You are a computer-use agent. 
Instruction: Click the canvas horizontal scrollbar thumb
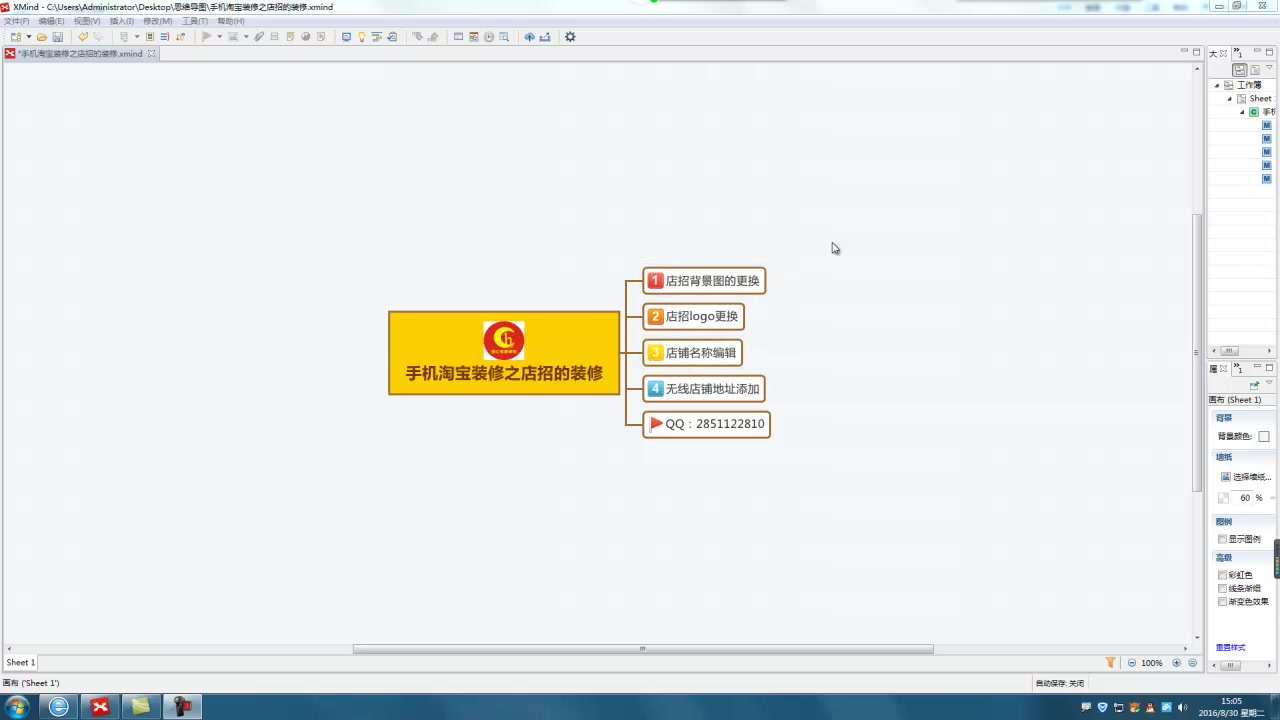(x=643, y=649)
